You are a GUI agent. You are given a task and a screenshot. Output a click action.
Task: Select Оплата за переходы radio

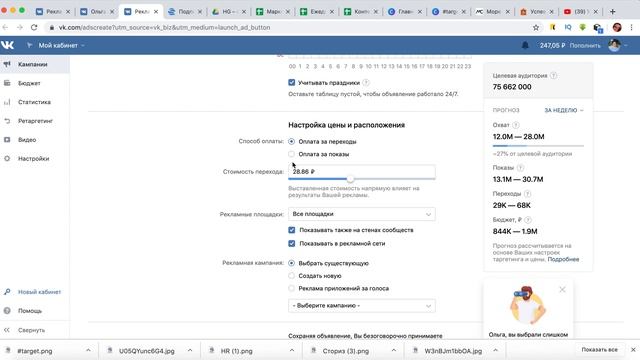(291, 142)
